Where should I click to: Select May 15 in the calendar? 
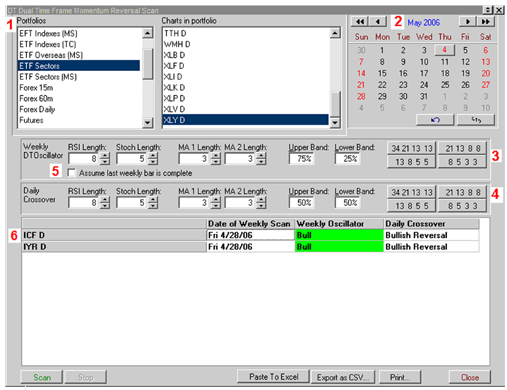pos(382,73)
